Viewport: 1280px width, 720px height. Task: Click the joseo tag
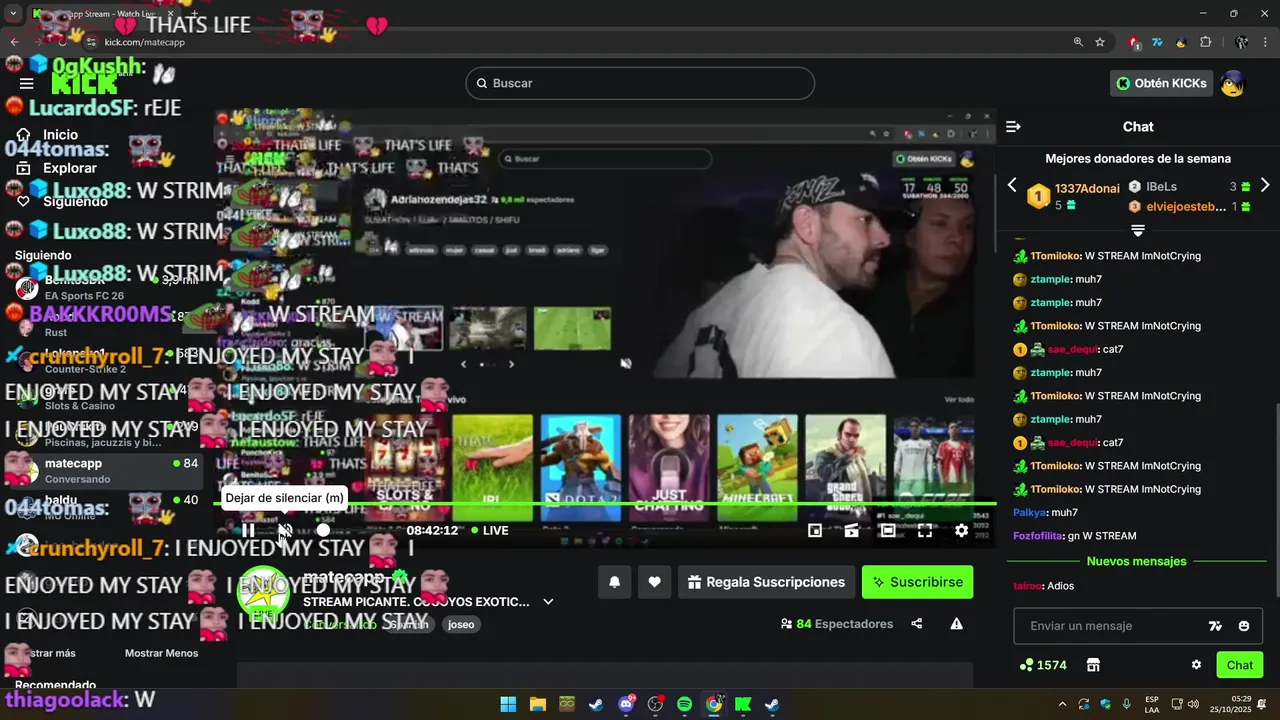pyautogui.click(x=461, y=624)
